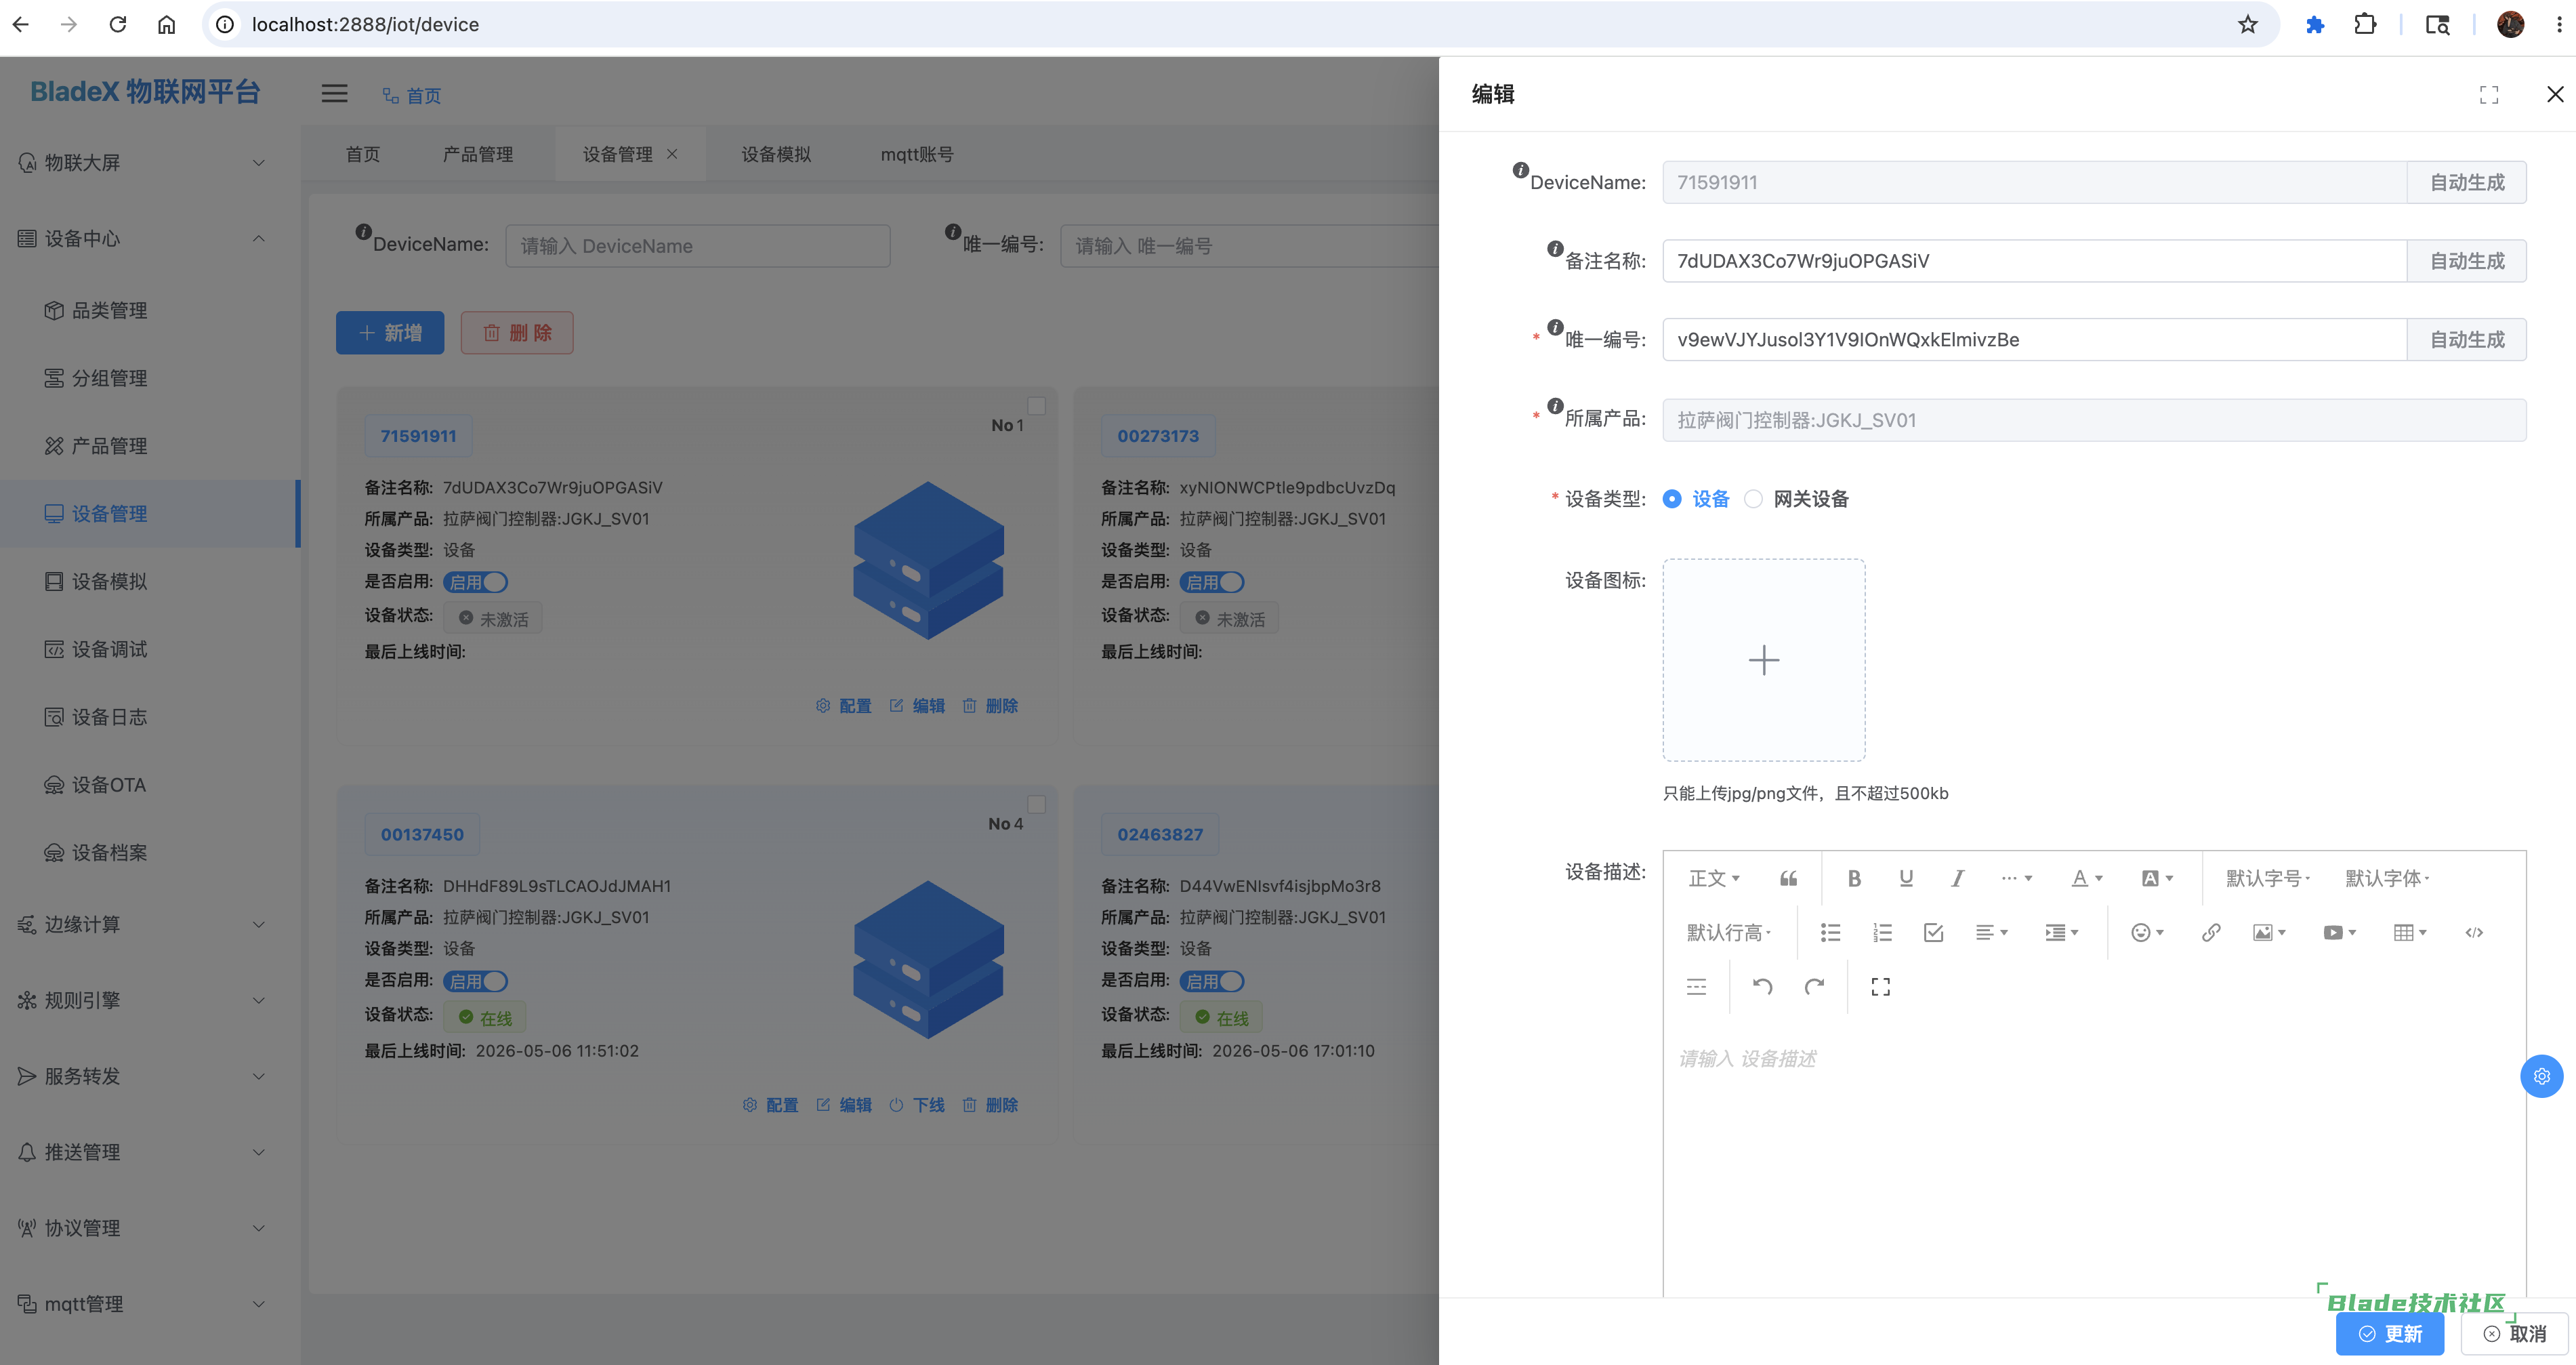Expand the edit drawer to fullscreen
The image size is (2576, 1365).
pyautogui.click(x=2489, y=94)
